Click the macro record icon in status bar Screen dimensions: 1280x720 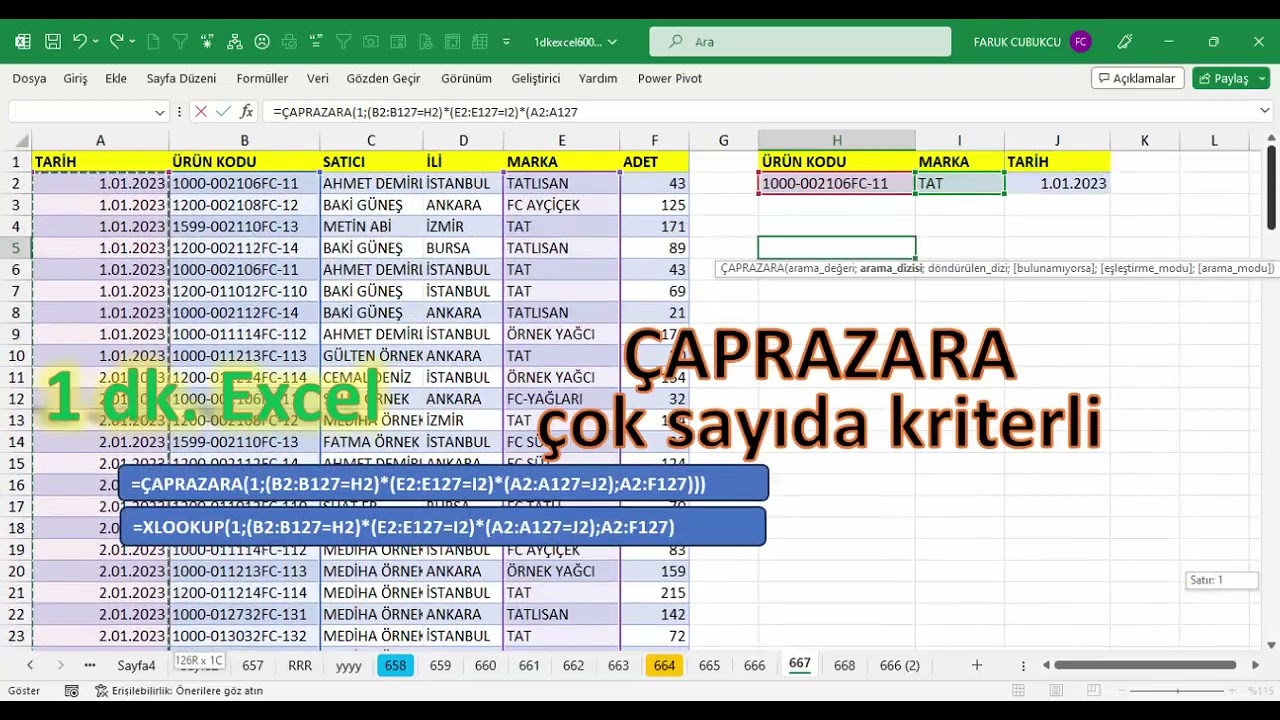point(71,691)
